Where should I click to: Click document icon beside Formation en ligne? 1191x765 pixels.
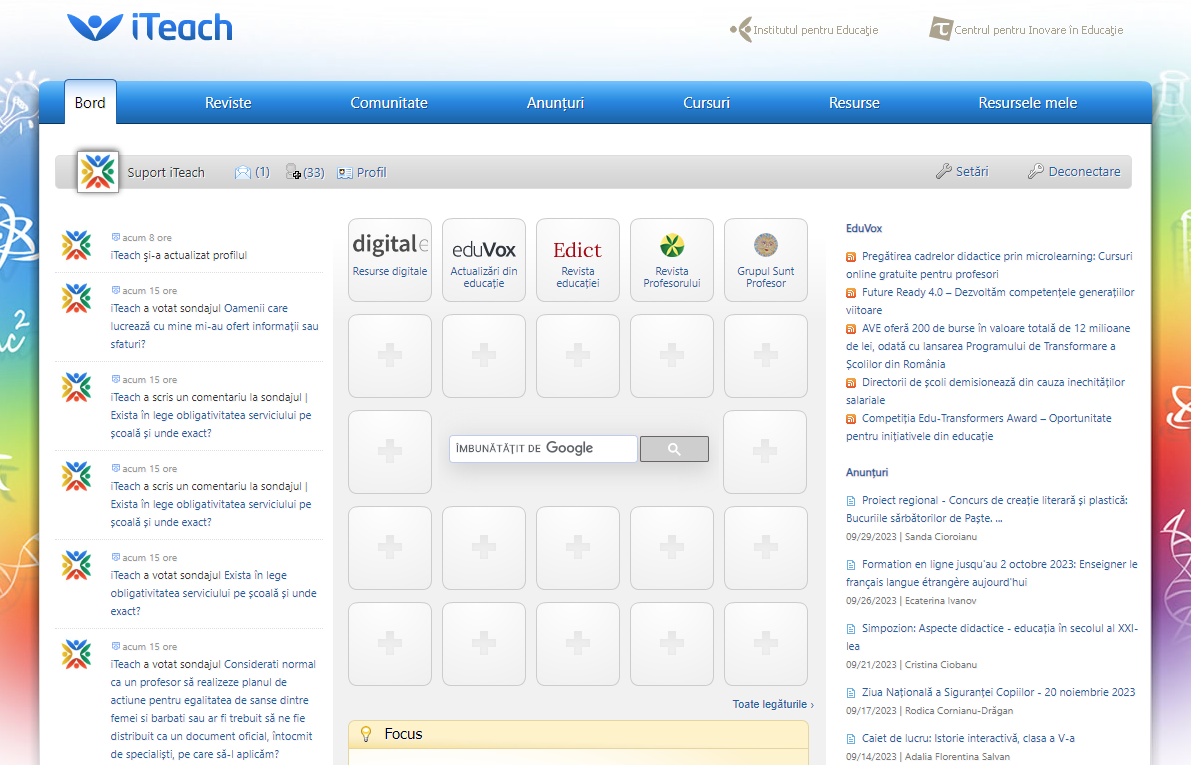point(851,564)
